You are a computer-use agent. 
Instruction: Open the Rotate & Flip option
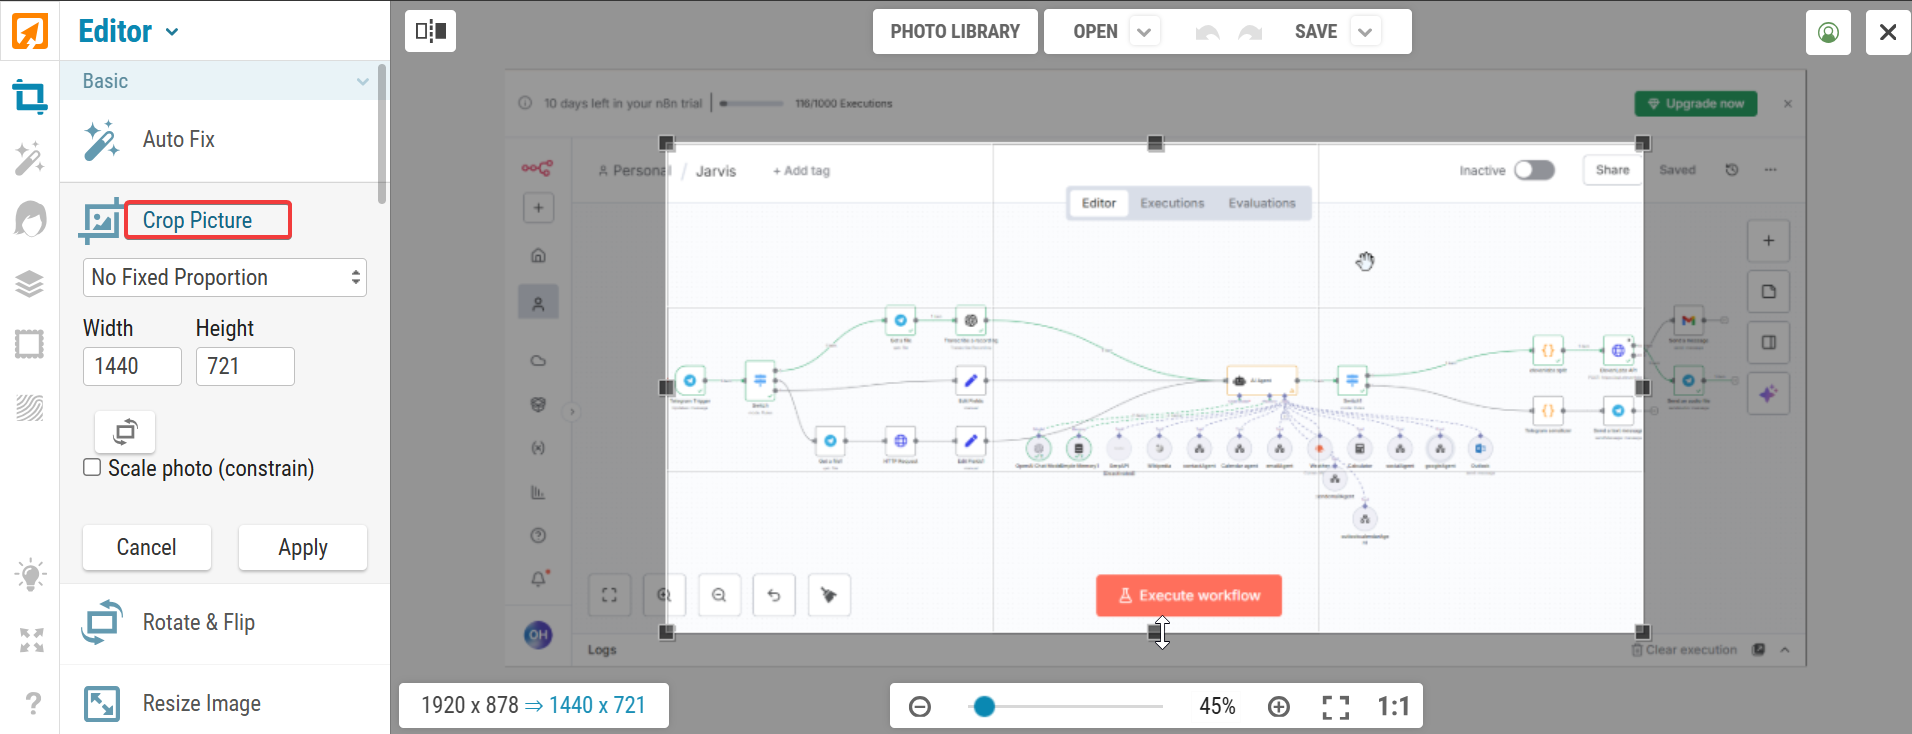coord(199,622)
